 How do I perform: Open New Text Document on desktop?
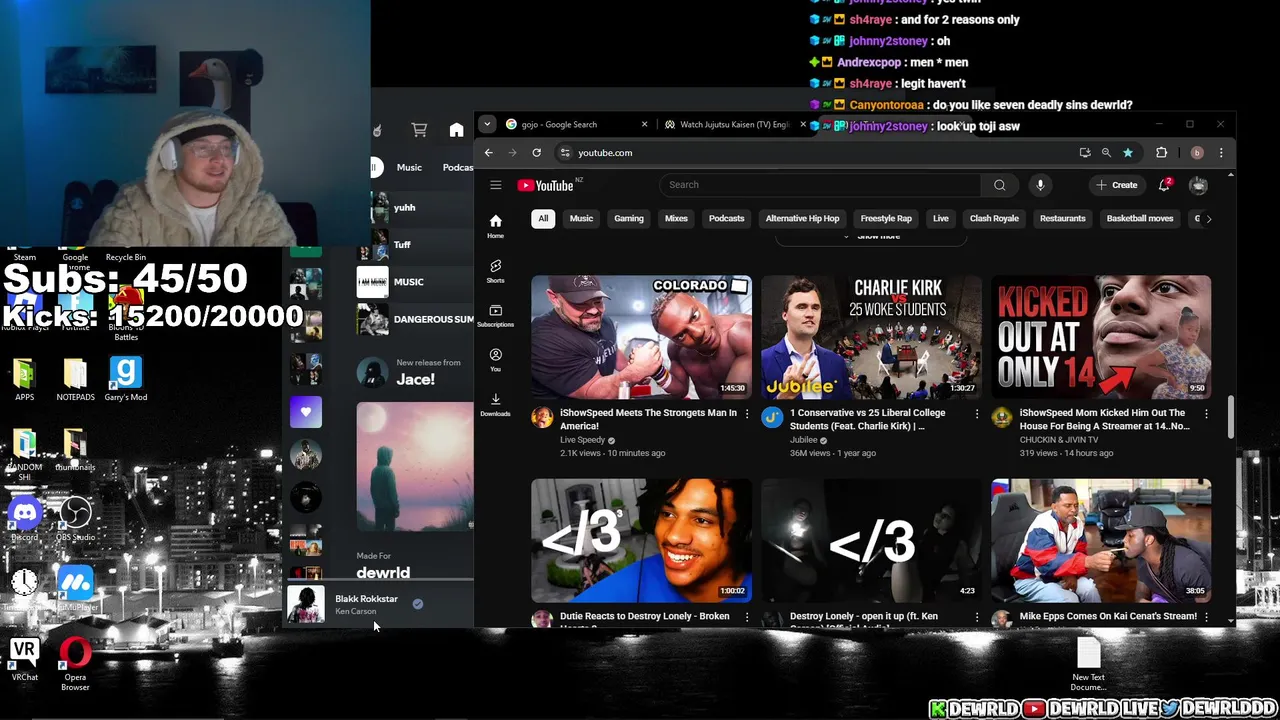click(x=1088, y=665)
